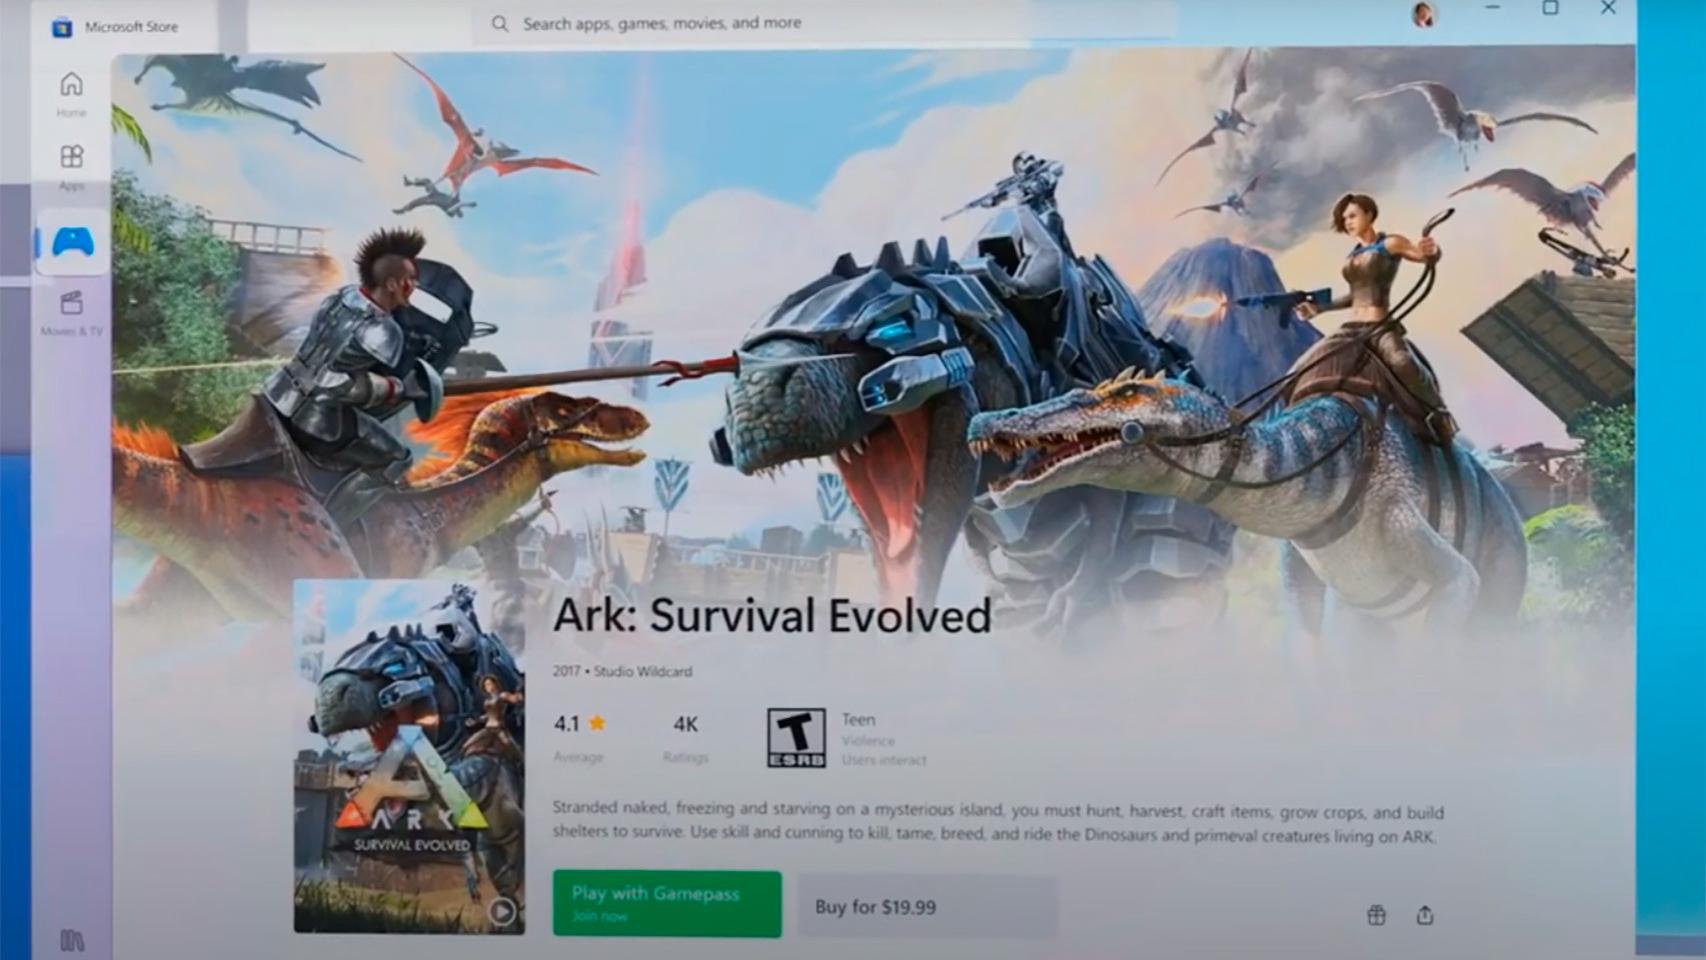The image size is (1706, 960).
Task: Click the gift icon to buy as gift
Action: 1376,914
